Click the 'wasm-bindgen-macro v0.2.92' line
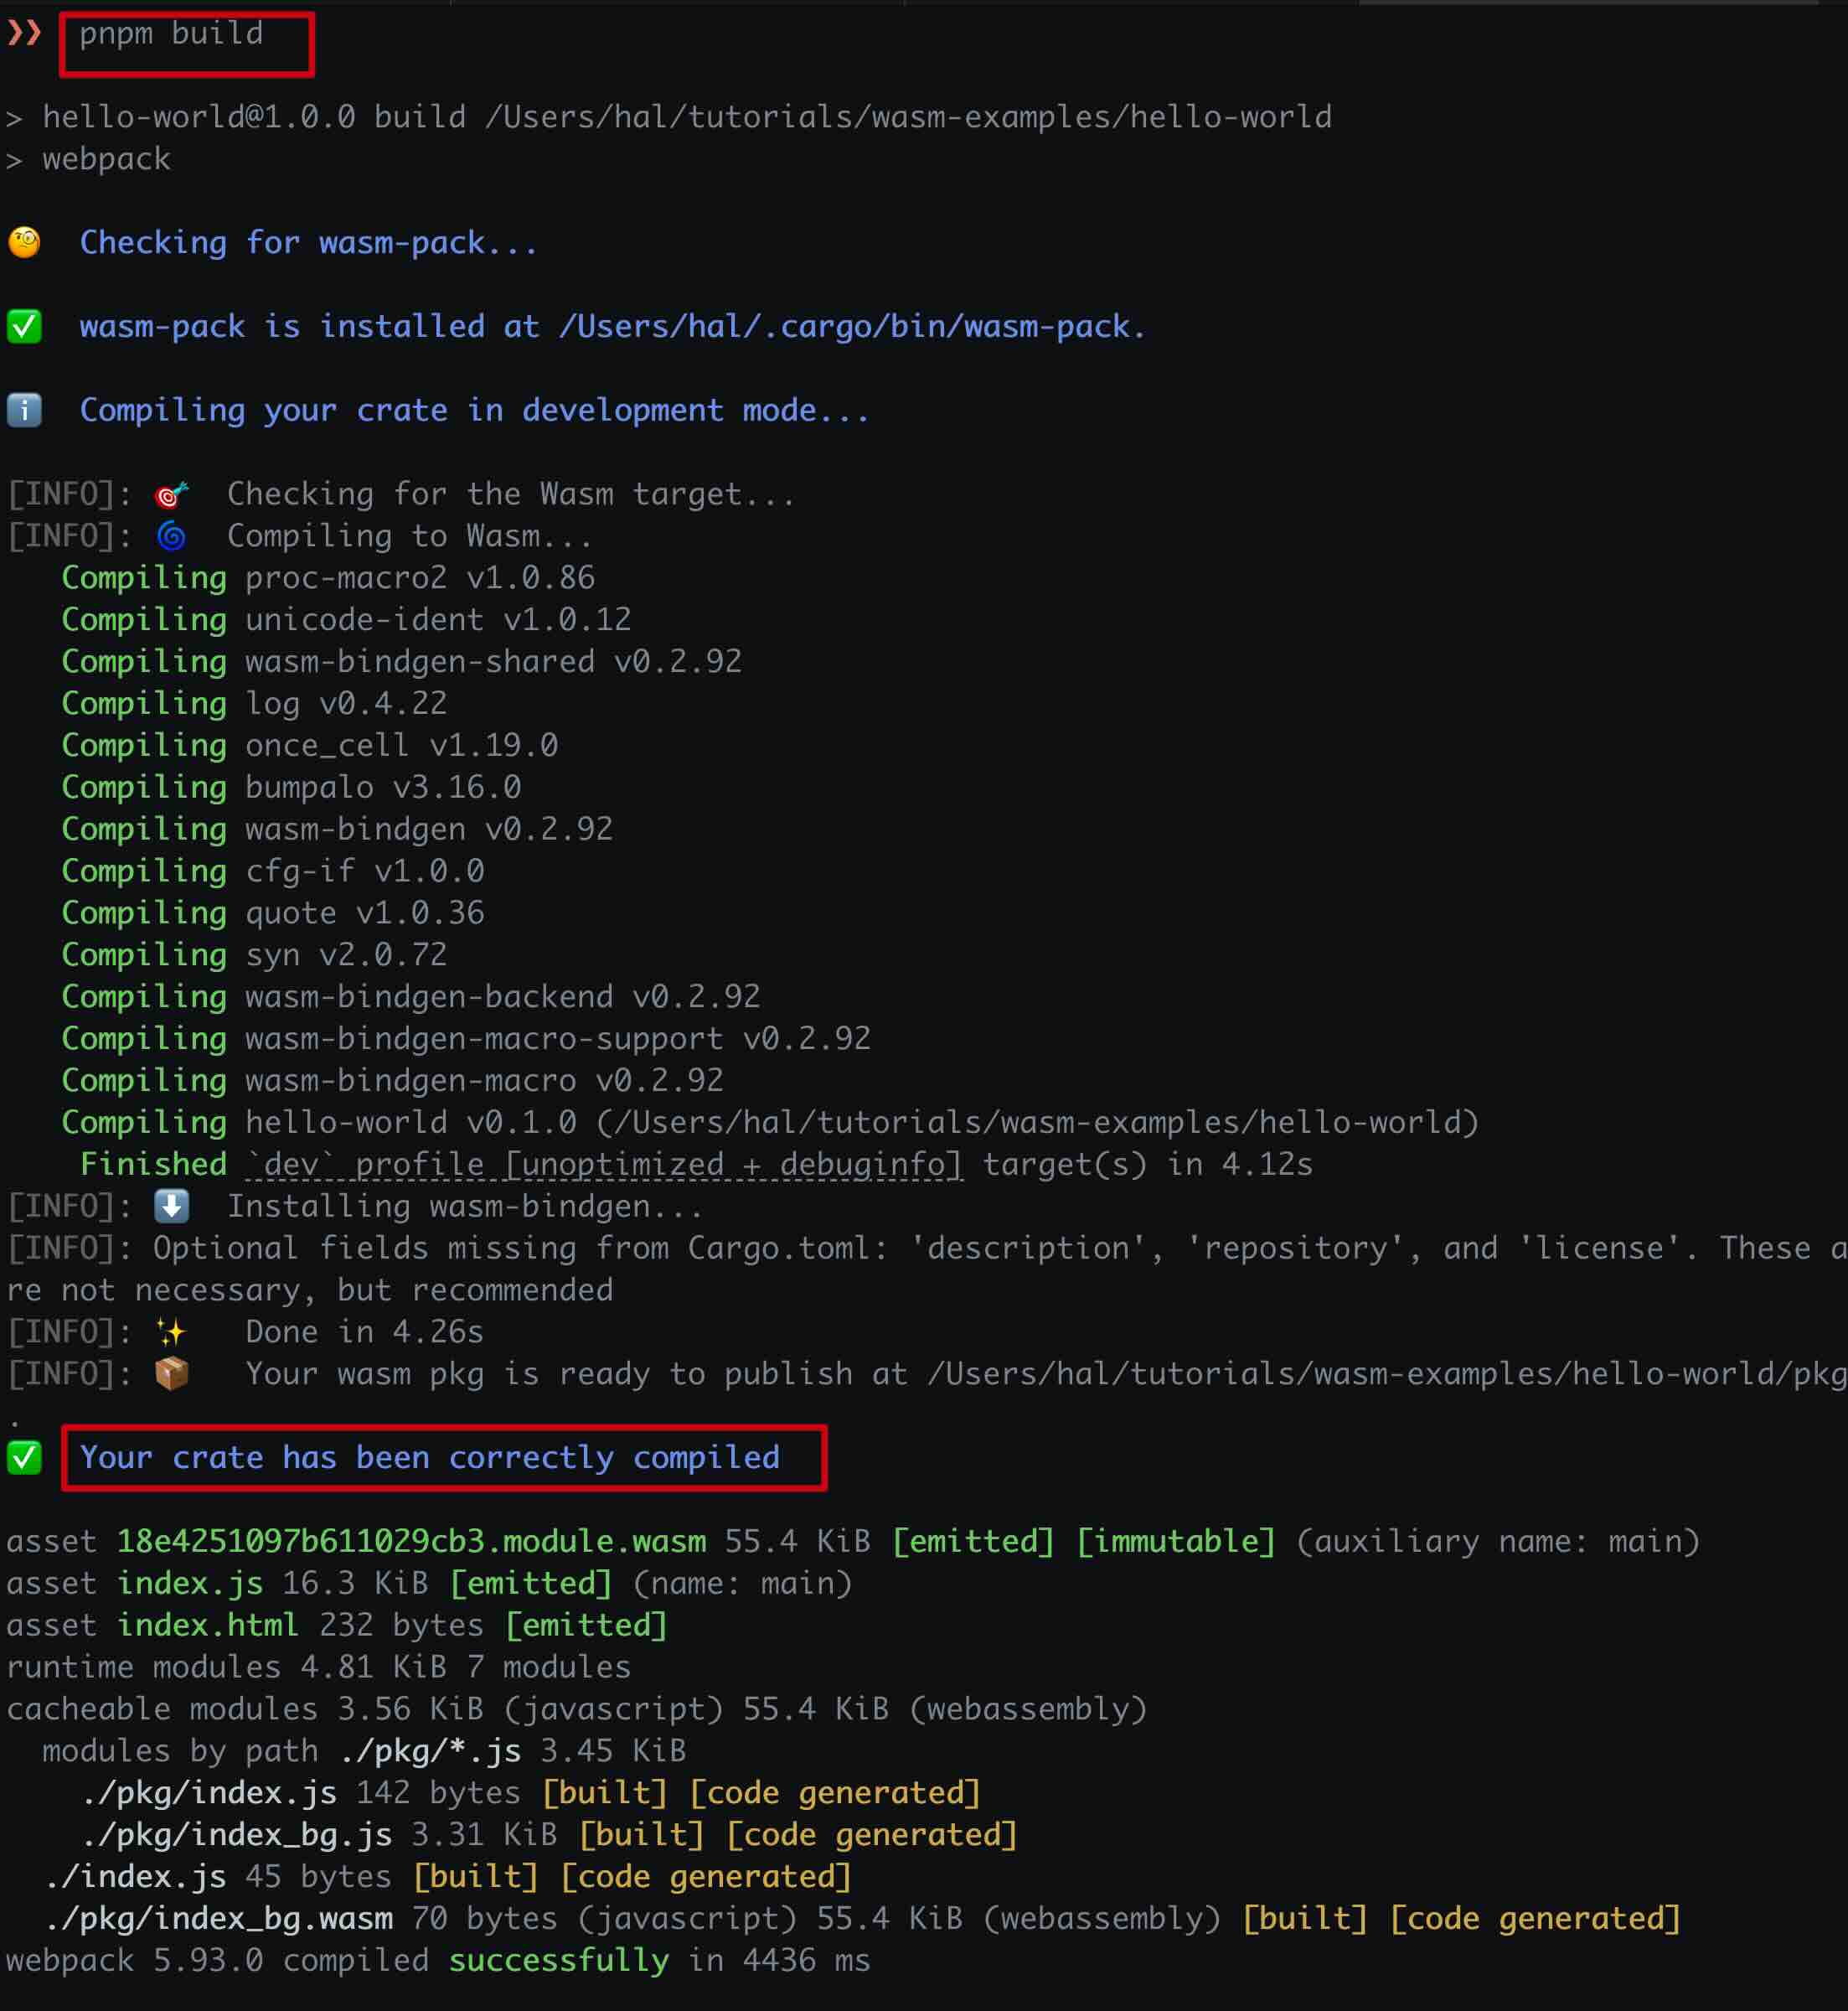Image resolution: width=1848 pixels, height=2011 pixels. 392,1081
